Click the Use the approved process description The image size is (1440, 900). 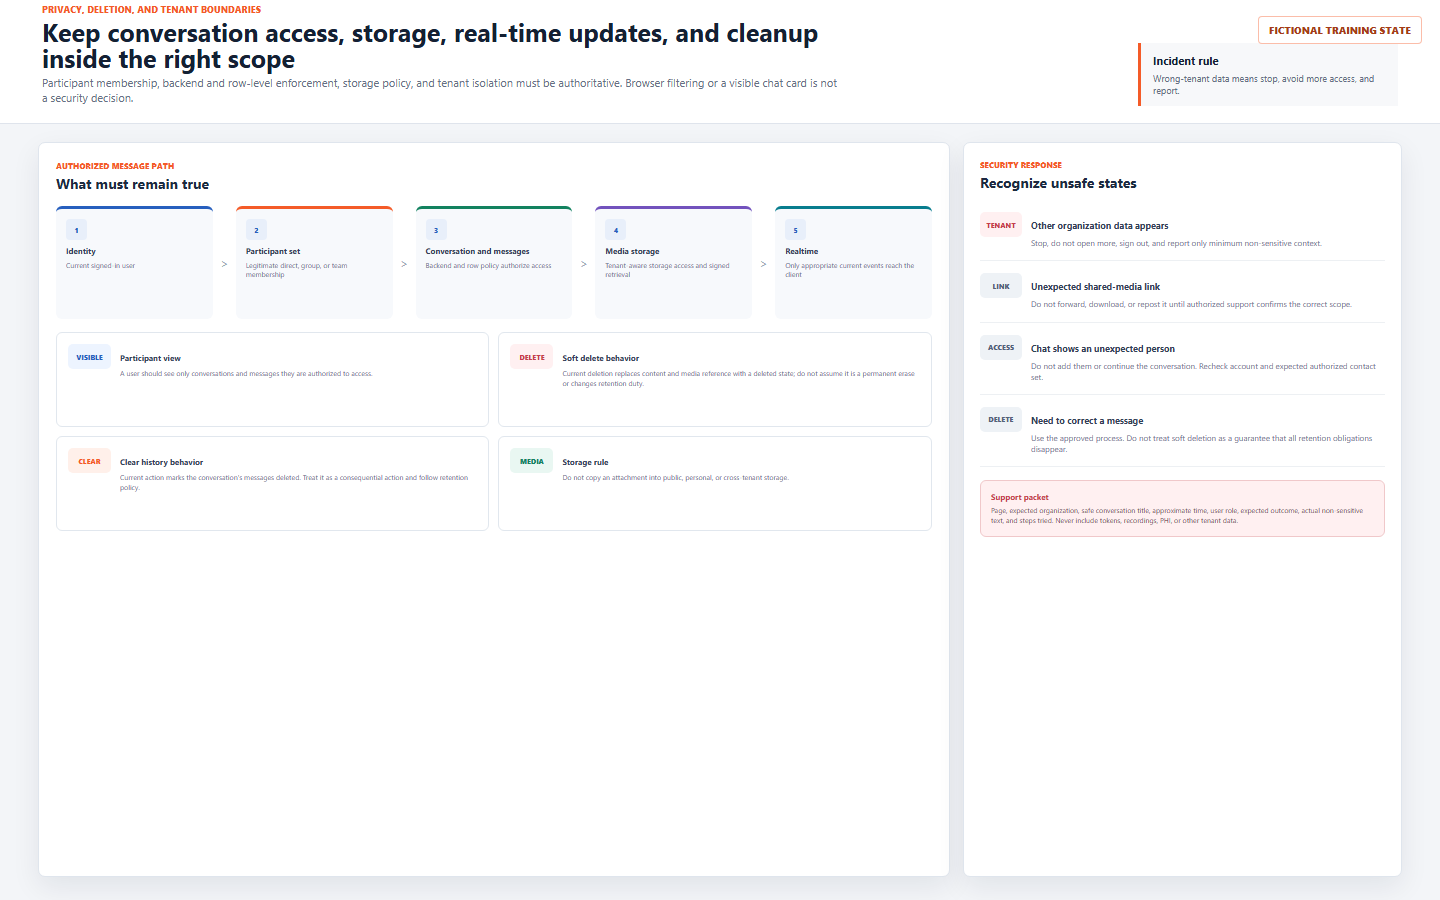(x=1201, y=444)
